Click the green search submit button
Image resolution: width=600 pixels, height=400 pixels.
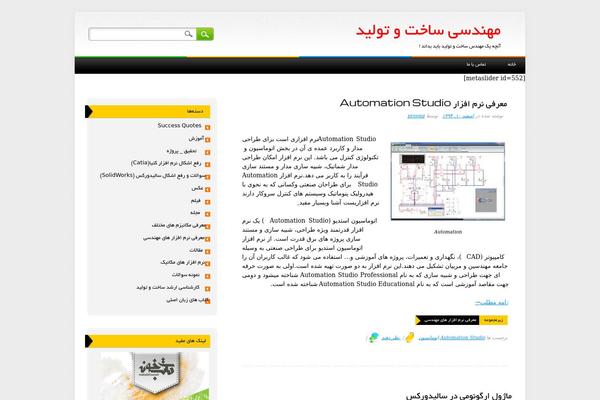(x=205, y=34)
